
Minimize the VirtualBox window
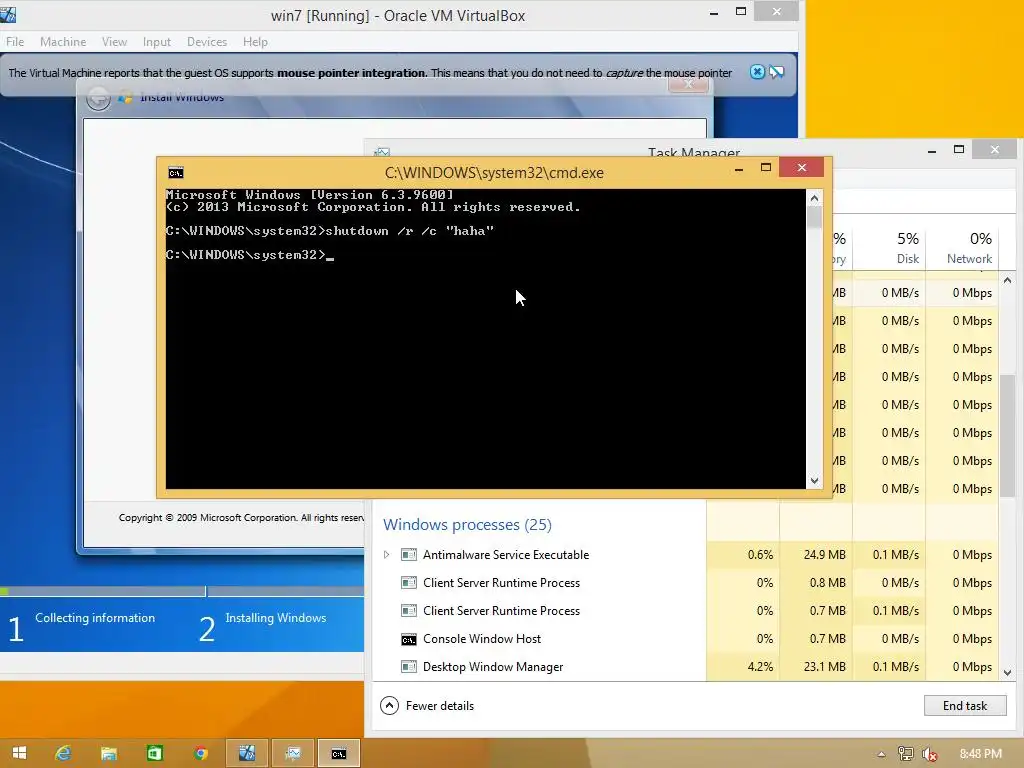[714, 12]
